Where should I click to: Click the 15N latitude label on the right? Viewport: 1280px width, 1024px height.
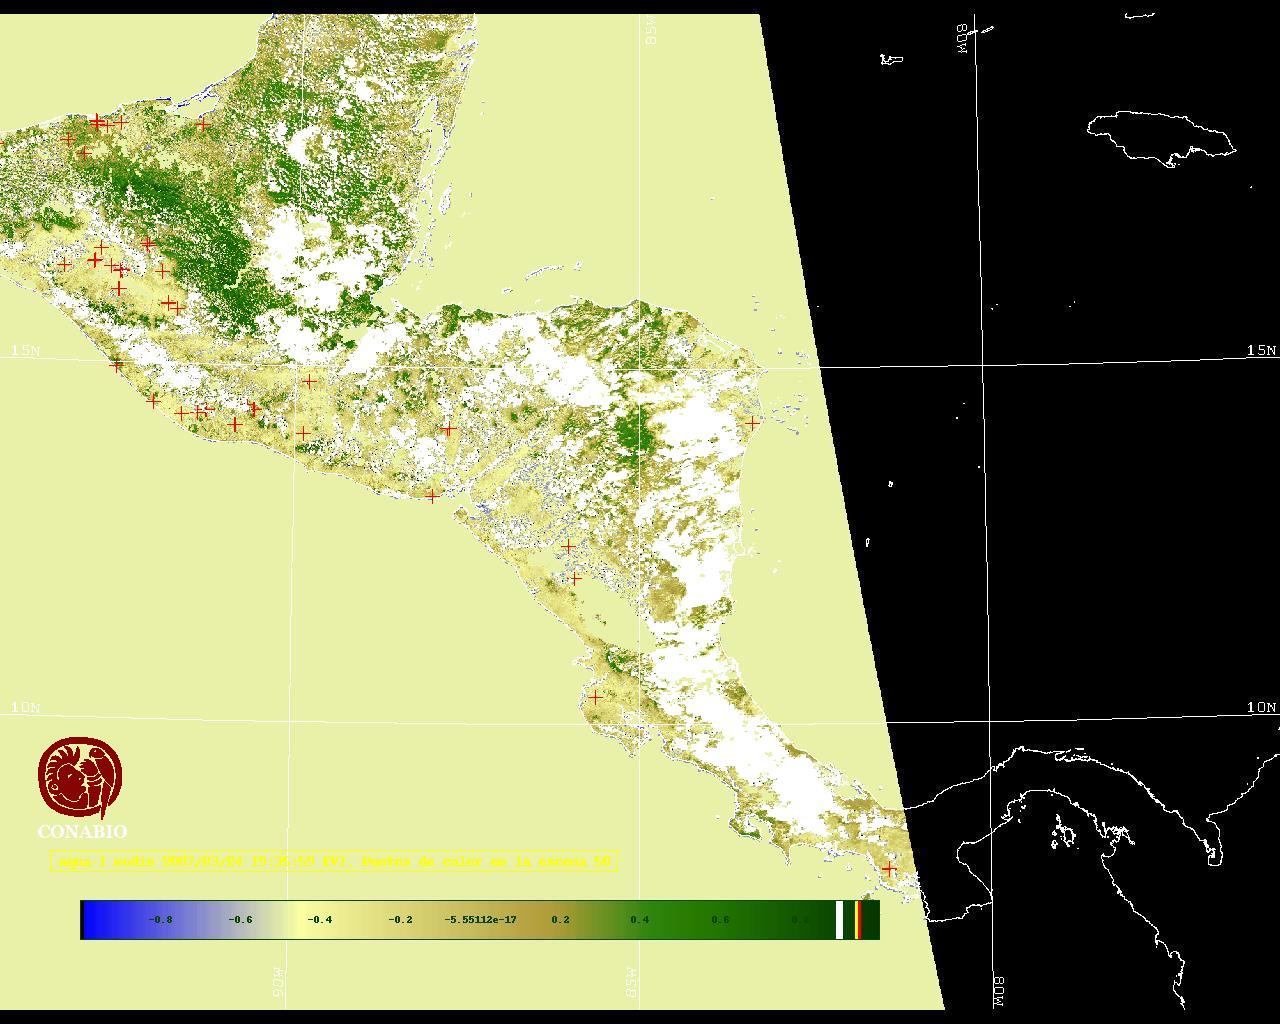(1261, 351)
